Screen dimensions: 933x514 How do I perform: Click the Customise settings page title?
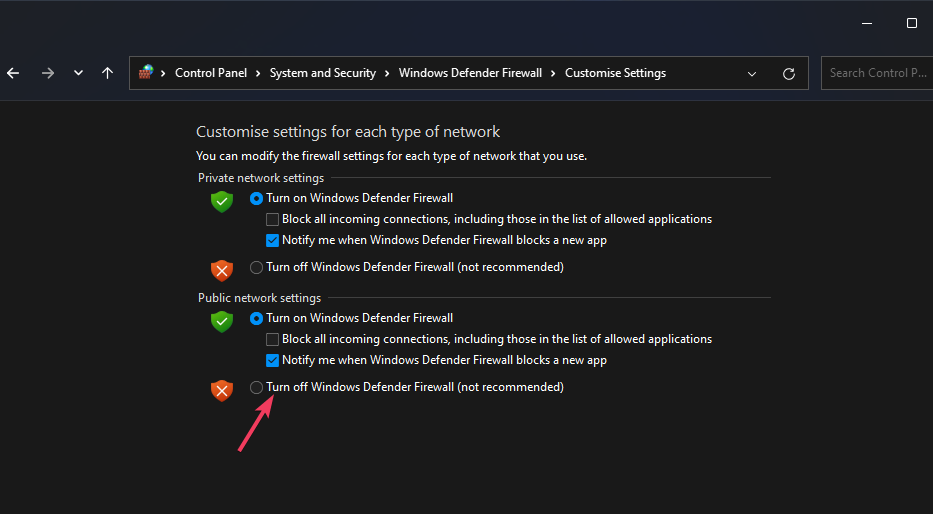click(348, 131)
